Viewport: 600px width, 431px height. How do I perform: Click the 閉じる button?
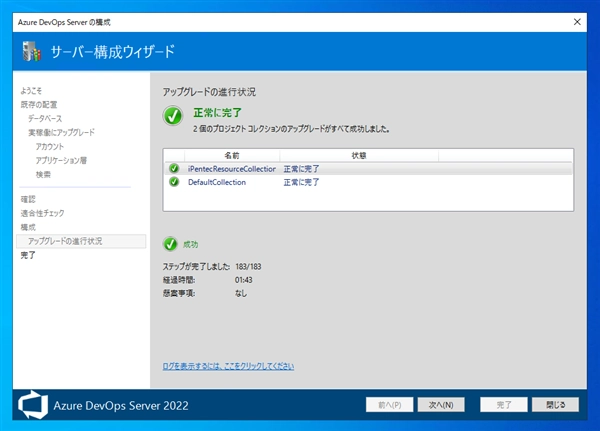click(x=555, y=405)
